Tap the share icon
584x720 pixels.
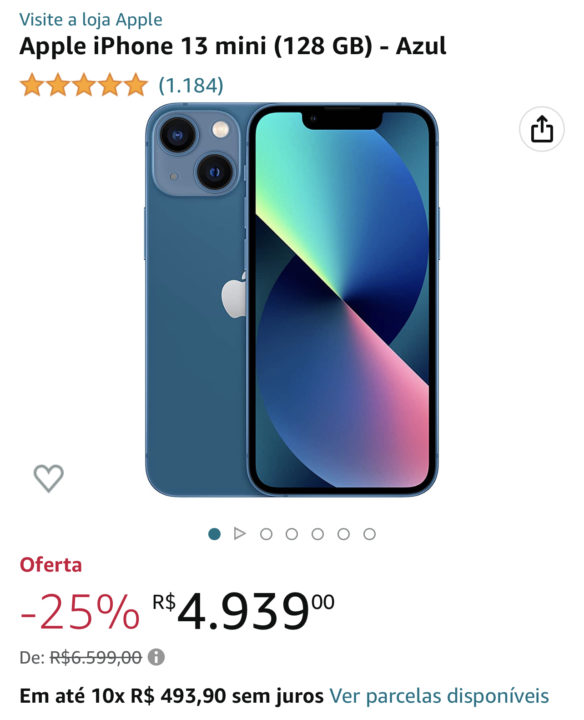pos(541,129)
